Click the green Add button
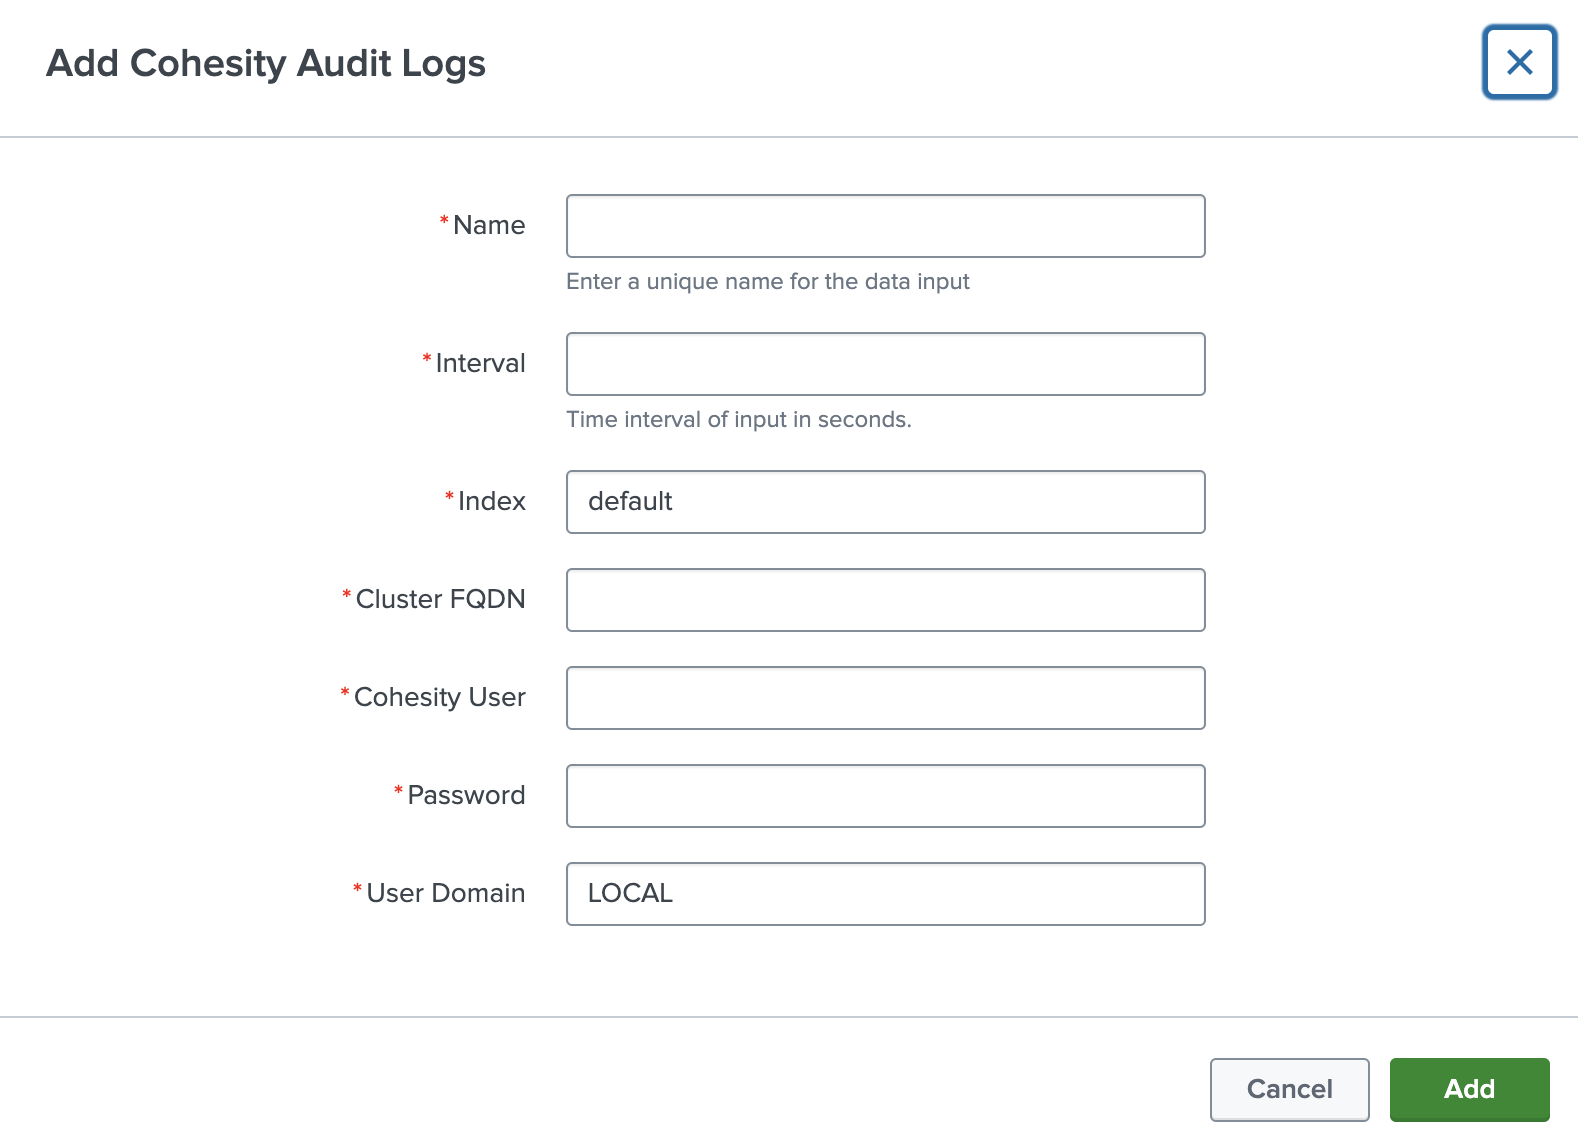Viewport: 1578px width, 1146px height. (1469, 1089)
